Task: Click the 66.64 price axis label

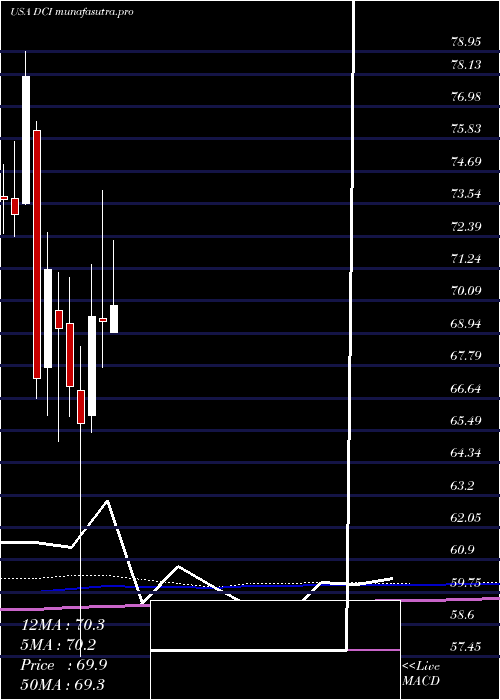Action: point(466,389)
